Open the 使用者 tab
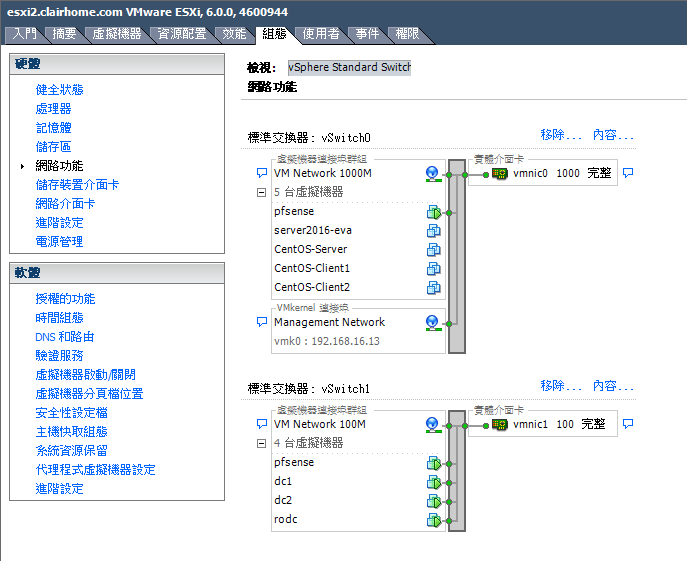 click(321, 34)
